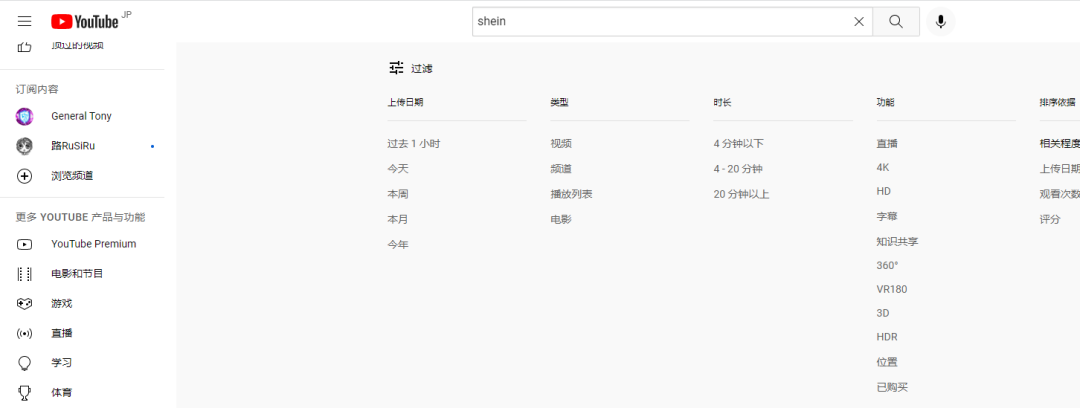1080x408 pixels.
Task: Click YouTube Premium play icon
Action: pos(24,244)
